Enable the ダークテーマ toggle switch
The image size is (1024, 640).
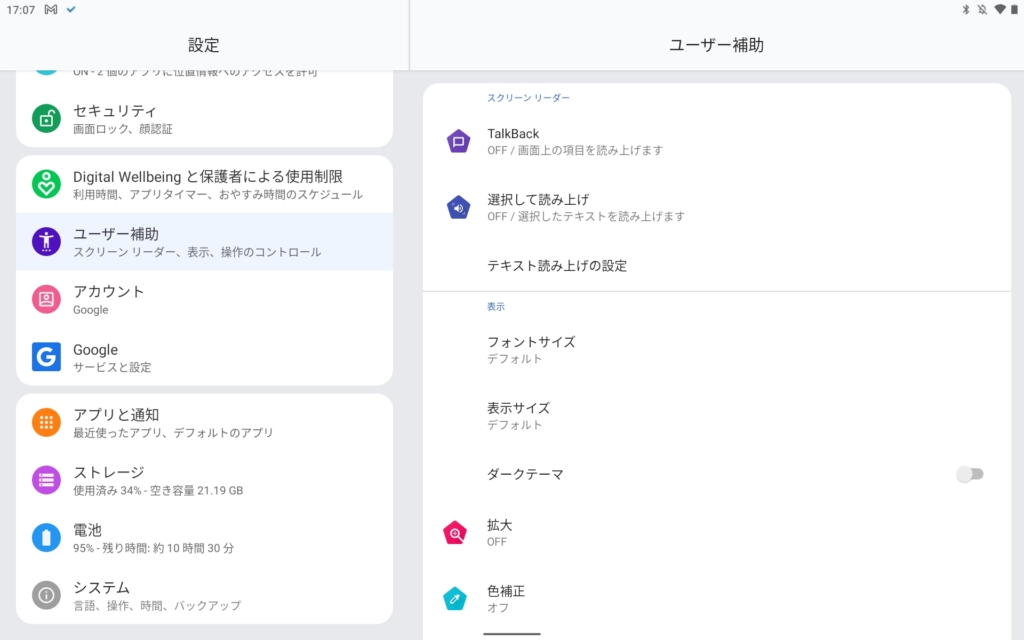969,474
